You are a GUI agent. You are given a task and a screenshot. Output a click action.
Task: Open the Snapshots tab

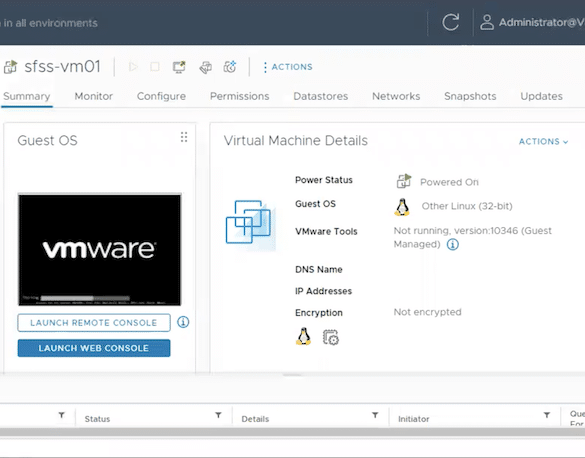coord(470,96)
